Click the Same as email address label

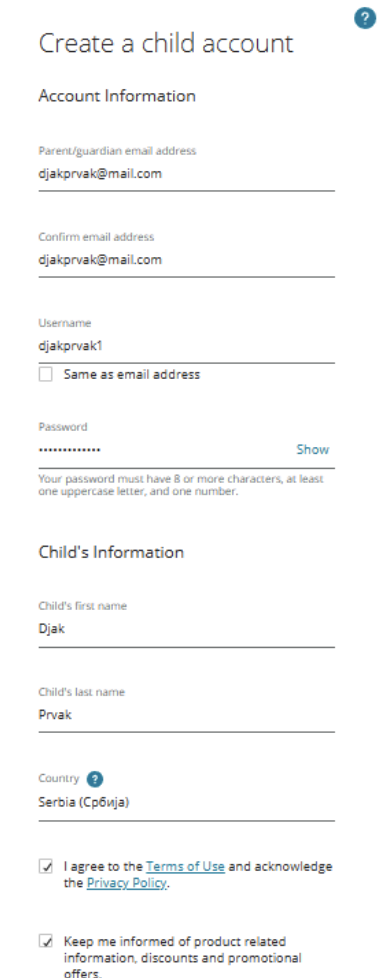coord(132,375)
